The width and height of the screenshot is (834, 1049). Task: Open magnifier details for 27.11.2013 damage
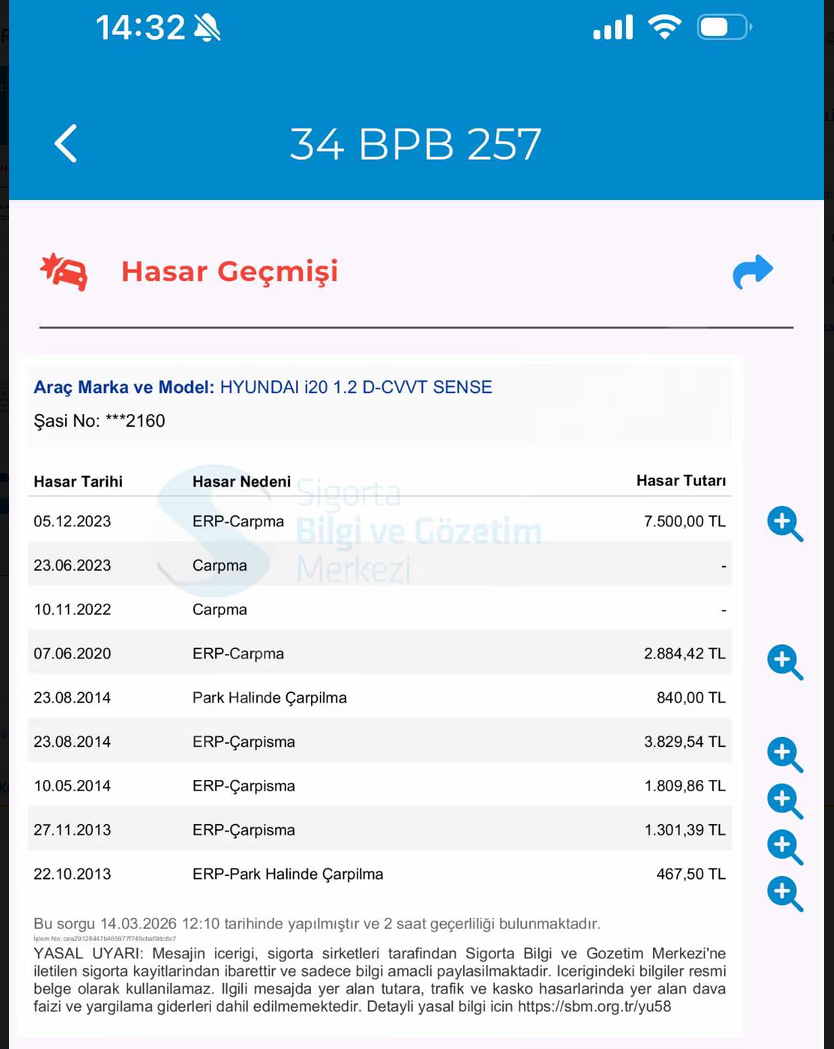(x=785, y=847)
